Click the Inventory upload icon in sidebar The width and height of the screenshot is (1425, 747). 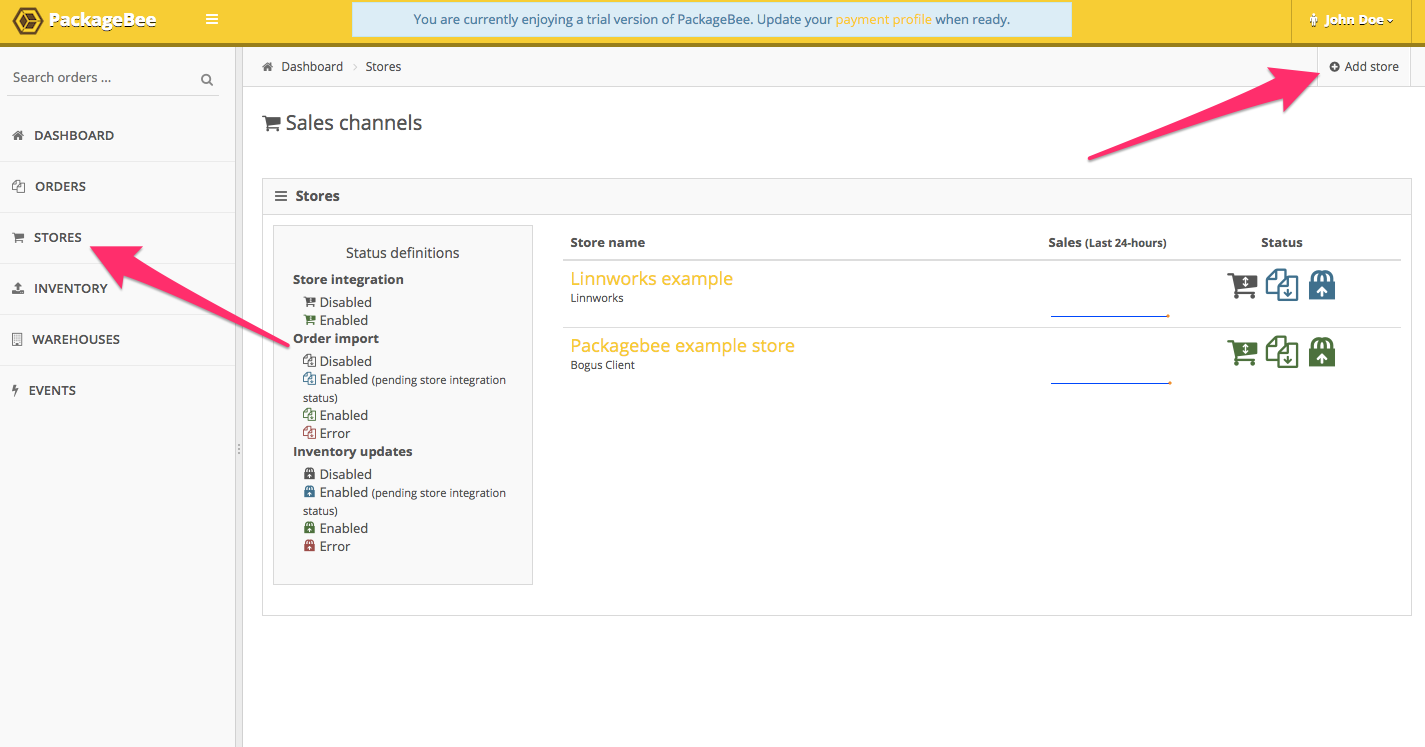[x=17, y=288]
